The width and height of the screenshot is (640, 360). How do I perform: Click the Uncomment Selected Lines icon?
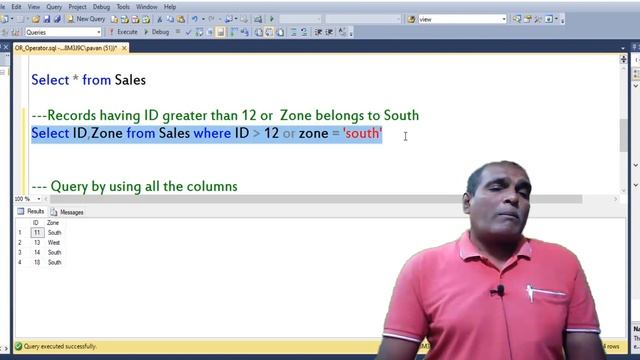(304, 32)
